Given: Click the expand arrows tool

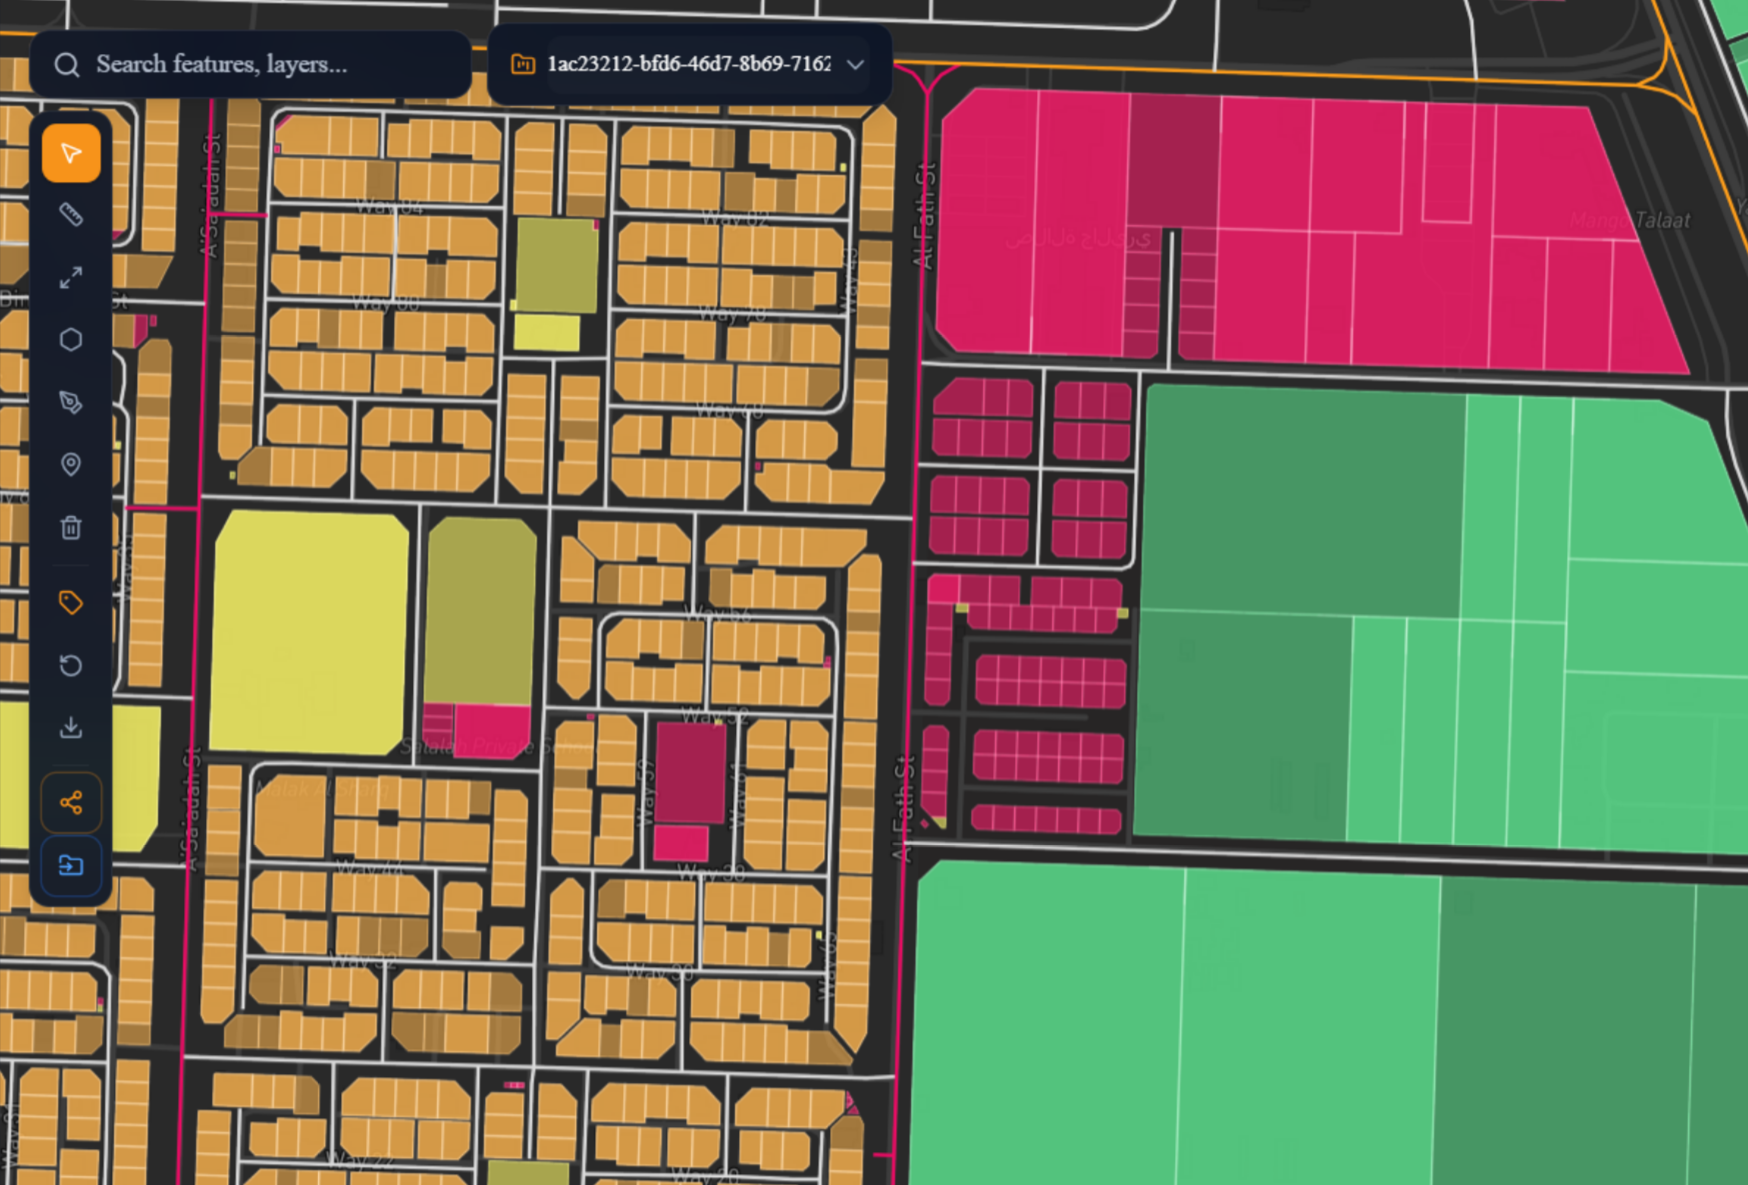Looking at the screenshot, I should tap(71, 278).
